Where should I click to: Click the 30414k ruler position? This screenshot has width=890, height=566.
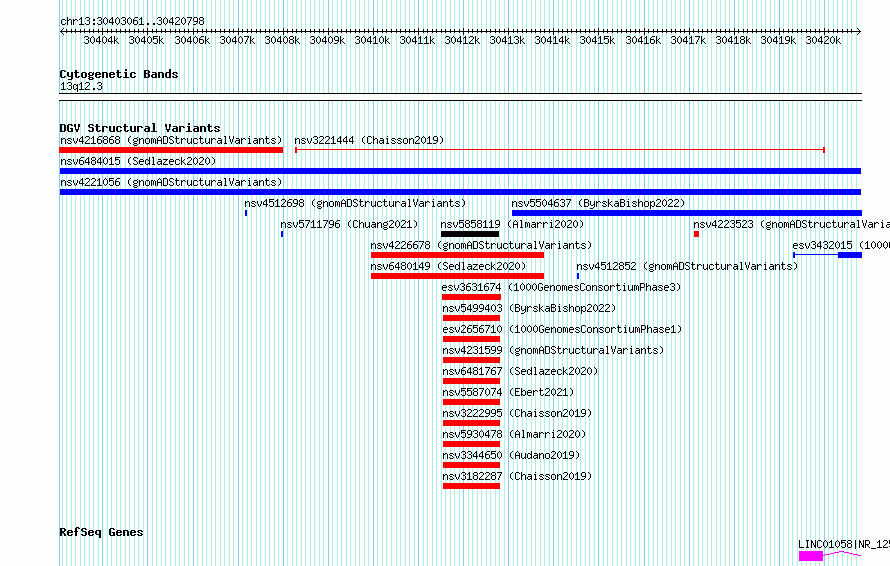[552, 40]
